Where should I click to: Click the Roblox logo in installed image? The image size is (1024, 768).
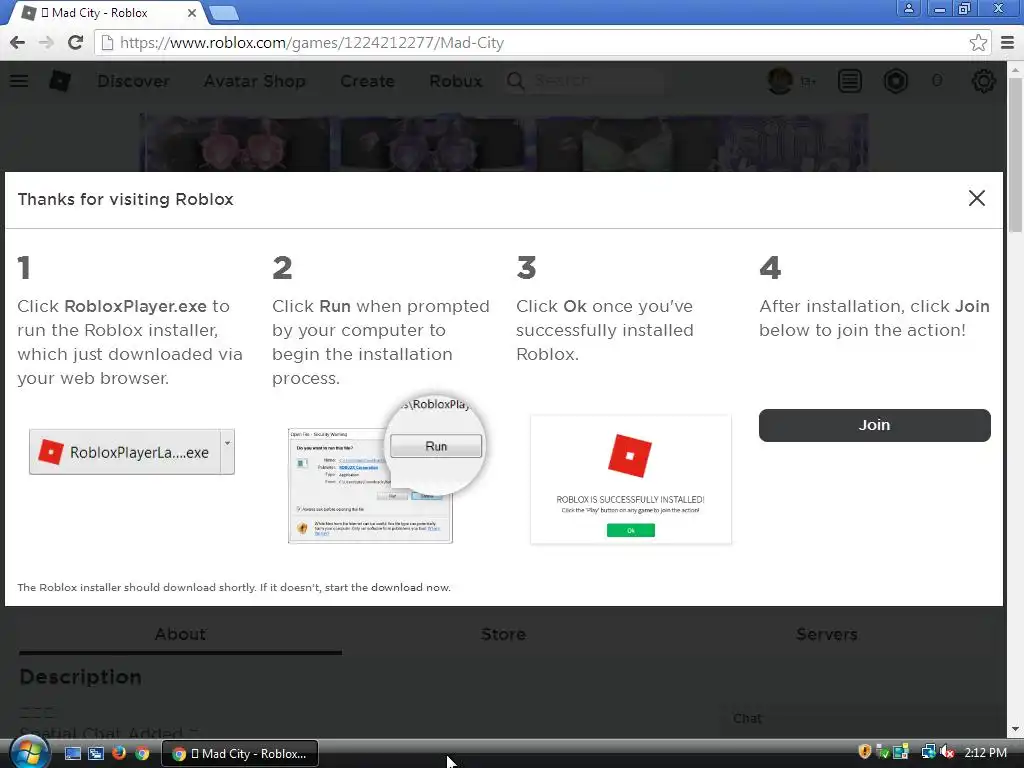630,455
